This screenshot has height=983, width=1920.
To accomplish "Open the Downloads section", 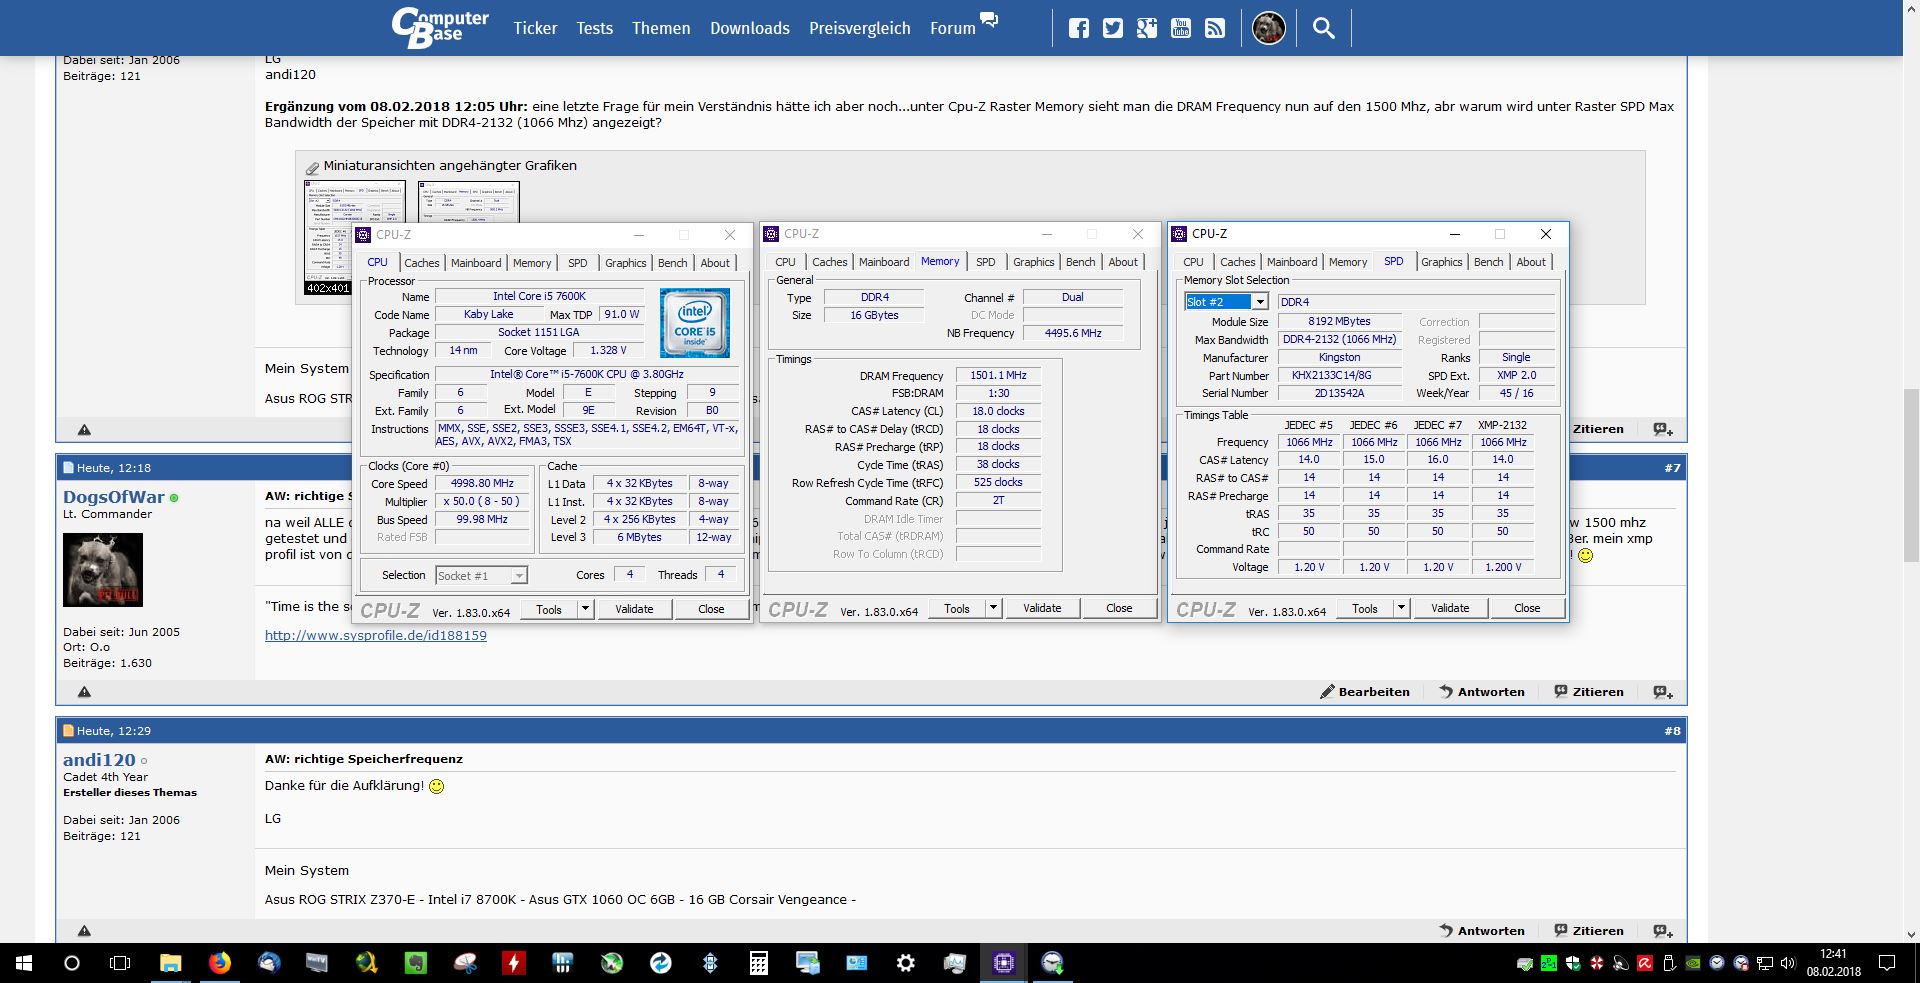I will (750, 28).
